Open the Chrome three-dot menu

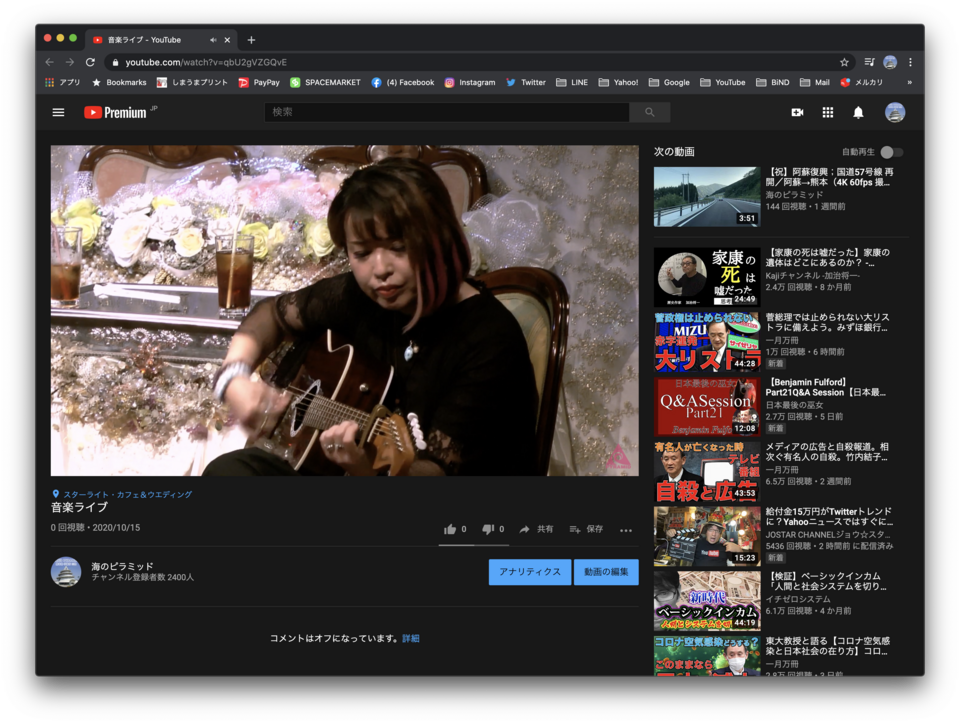pyautogui.click(x=910, y=62)
